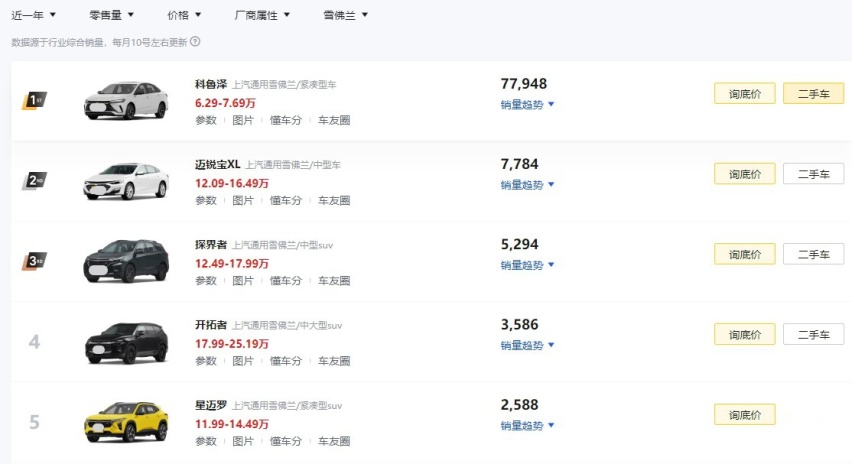This screenshot has height=464, width=852.
Task: Click 二手车 button for 迈锐宝XL
Action: (813, 174)
